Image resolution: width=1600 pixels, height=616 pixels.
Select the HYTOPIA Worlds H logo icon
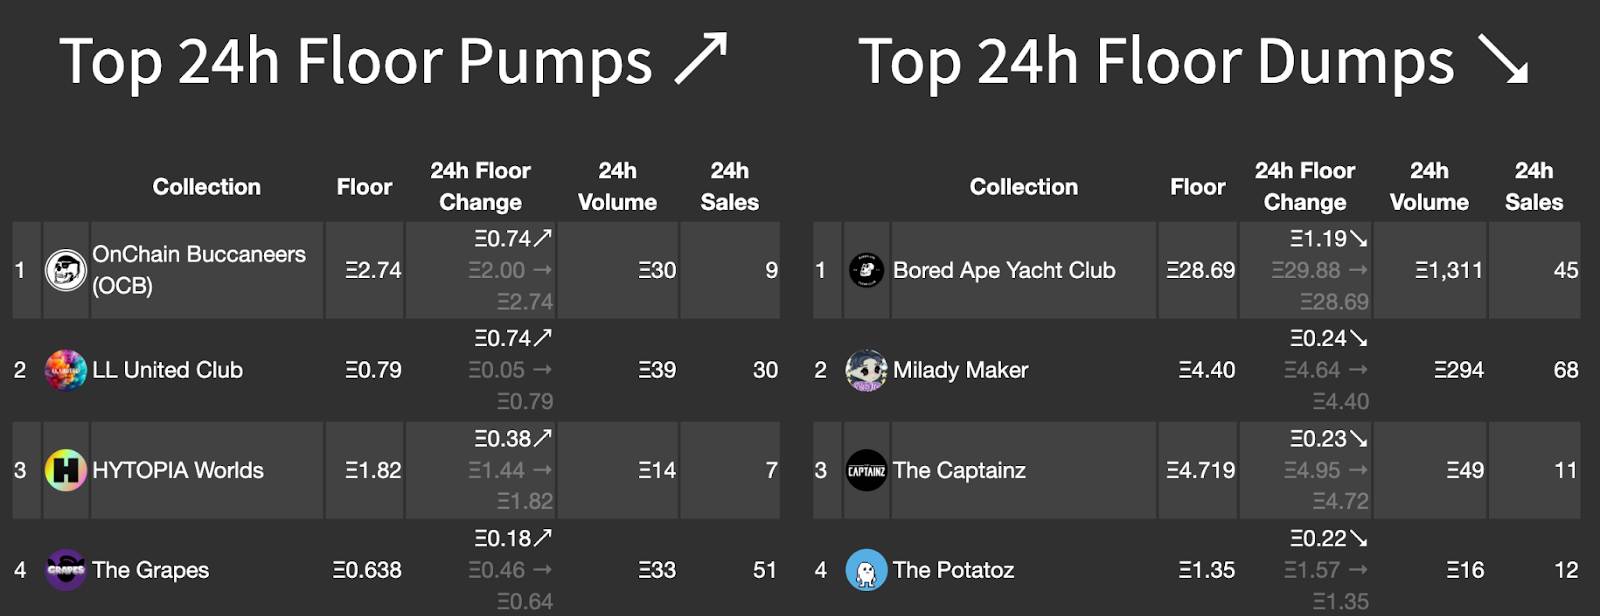(66, 470)
